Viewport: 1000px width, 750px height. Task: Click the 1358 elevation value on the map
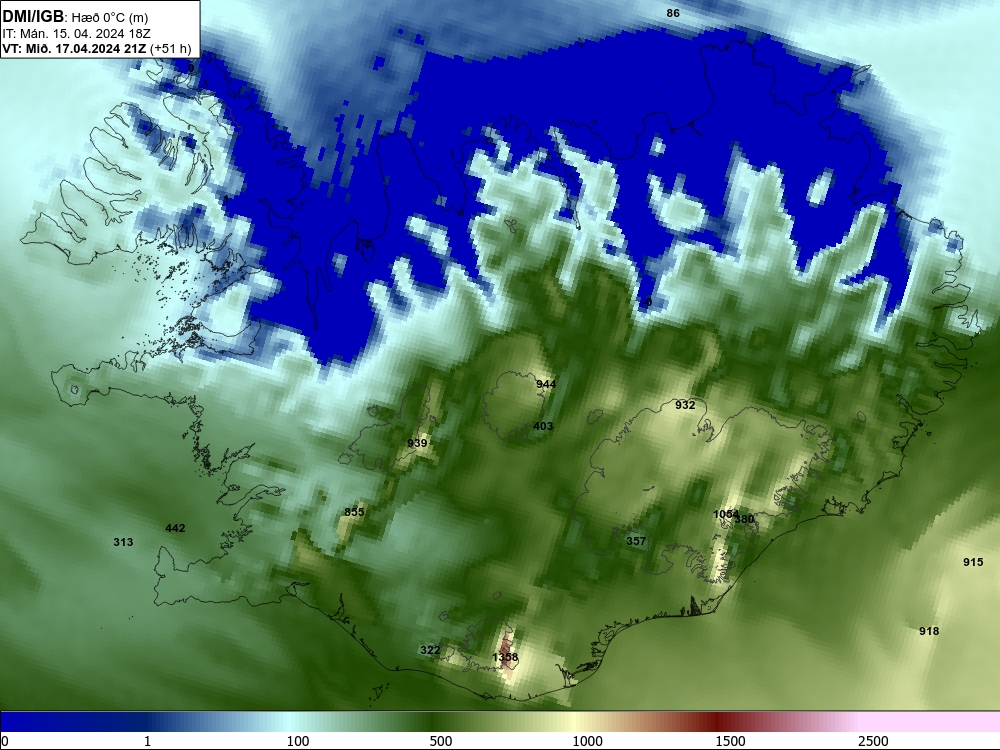(x=505, y=657)
